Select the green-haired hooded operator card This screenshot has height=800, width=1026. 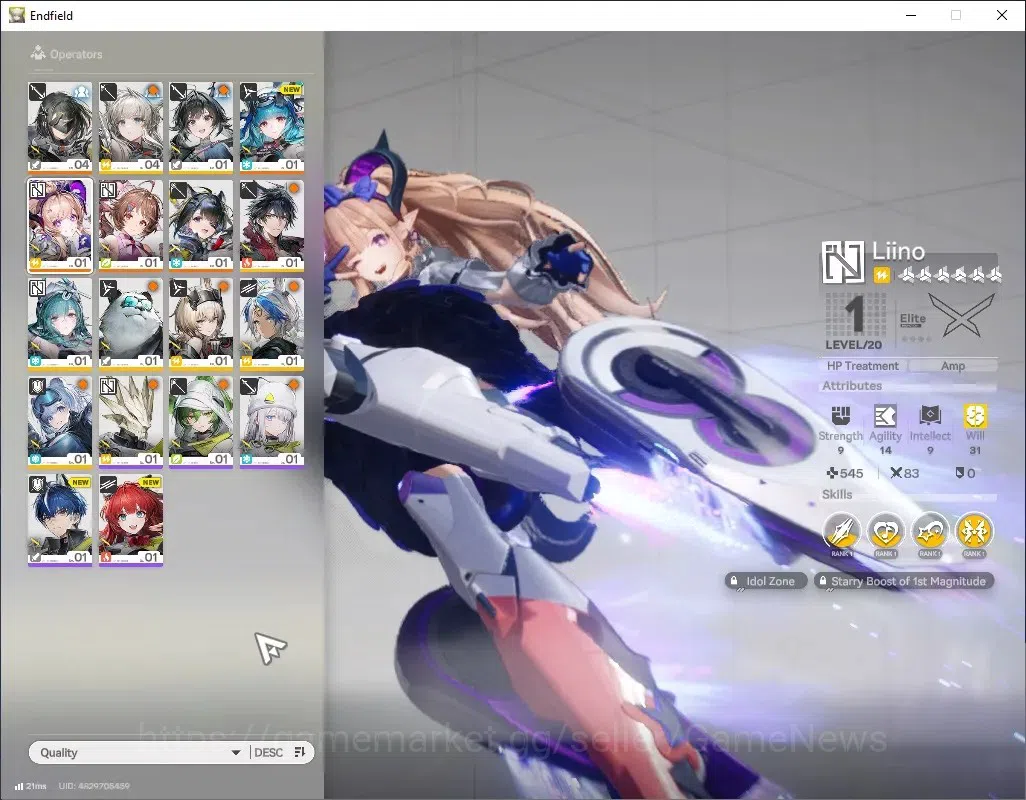click(201, 421)
